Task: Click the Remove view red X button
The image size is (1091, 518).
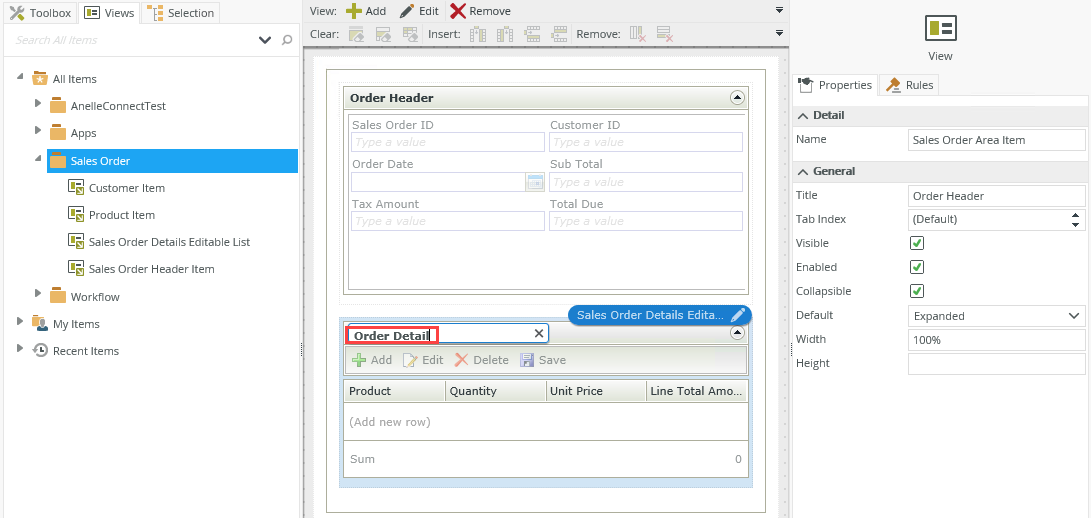Action: click(x=480, y=11)
